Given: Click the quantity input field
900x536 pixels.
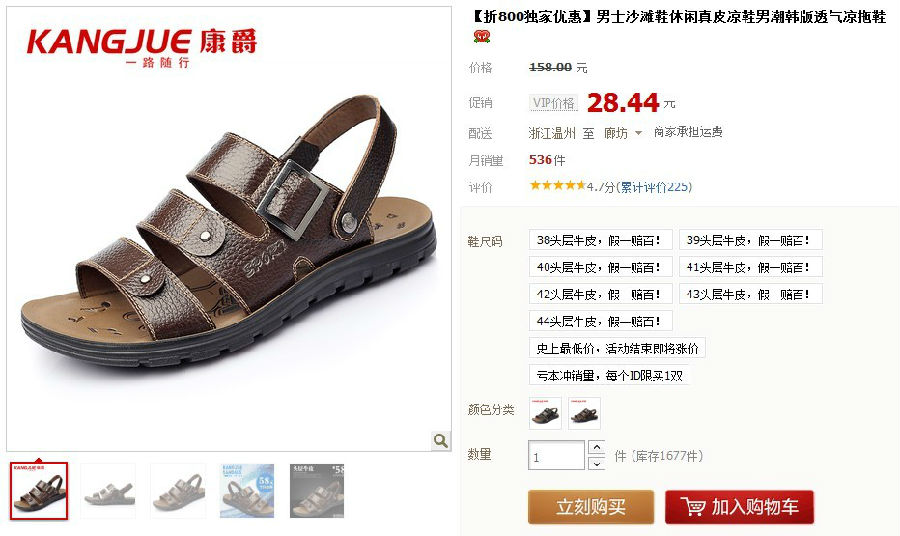Looking at the screenshot, I should point(556,455).
